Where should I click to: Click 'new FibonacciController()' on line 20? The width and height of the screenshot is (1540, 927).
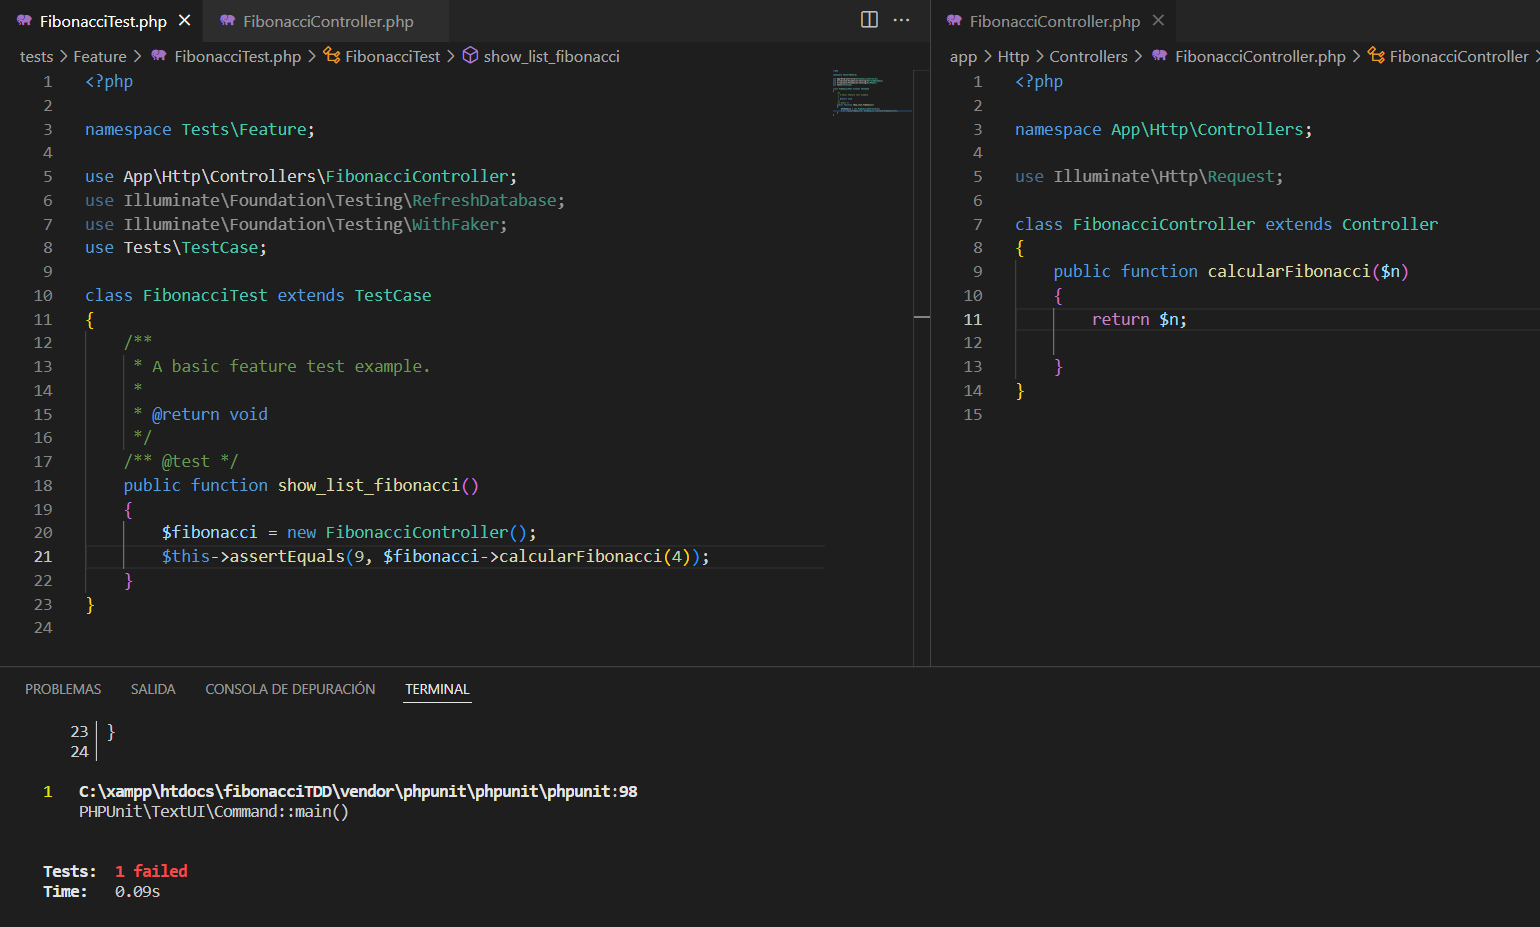(406, 533)
